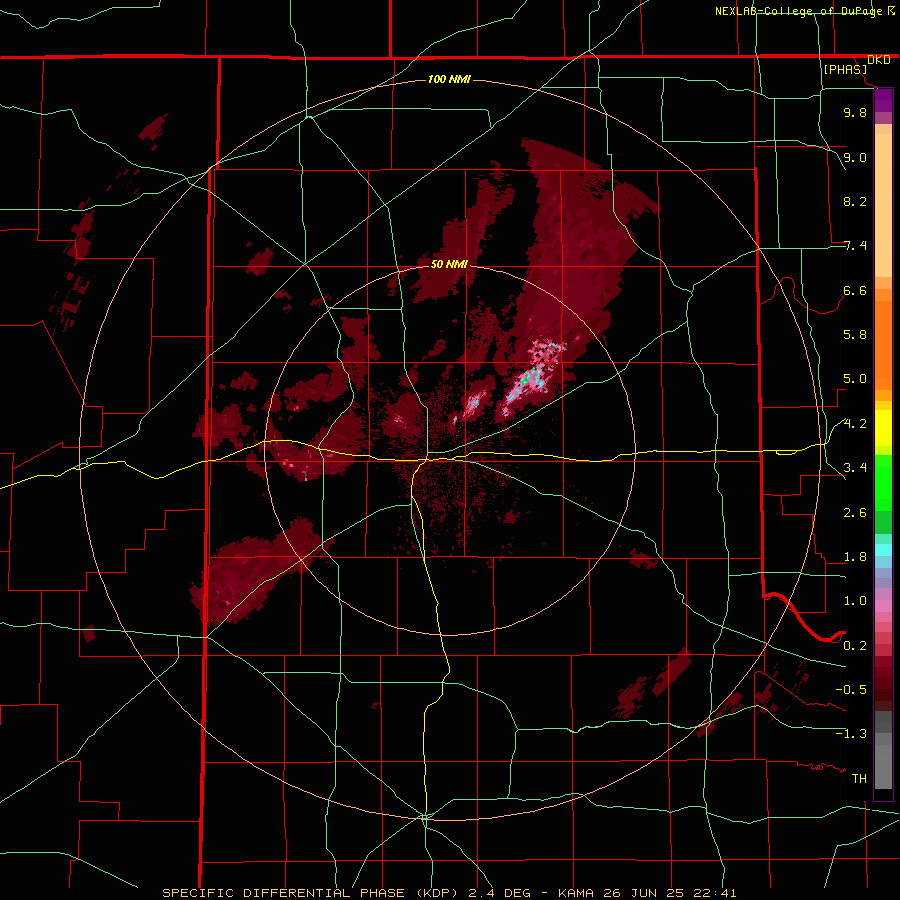Pick the bright green band on the color bar
Screen dimensions: 900x900
tap(883, 483)
